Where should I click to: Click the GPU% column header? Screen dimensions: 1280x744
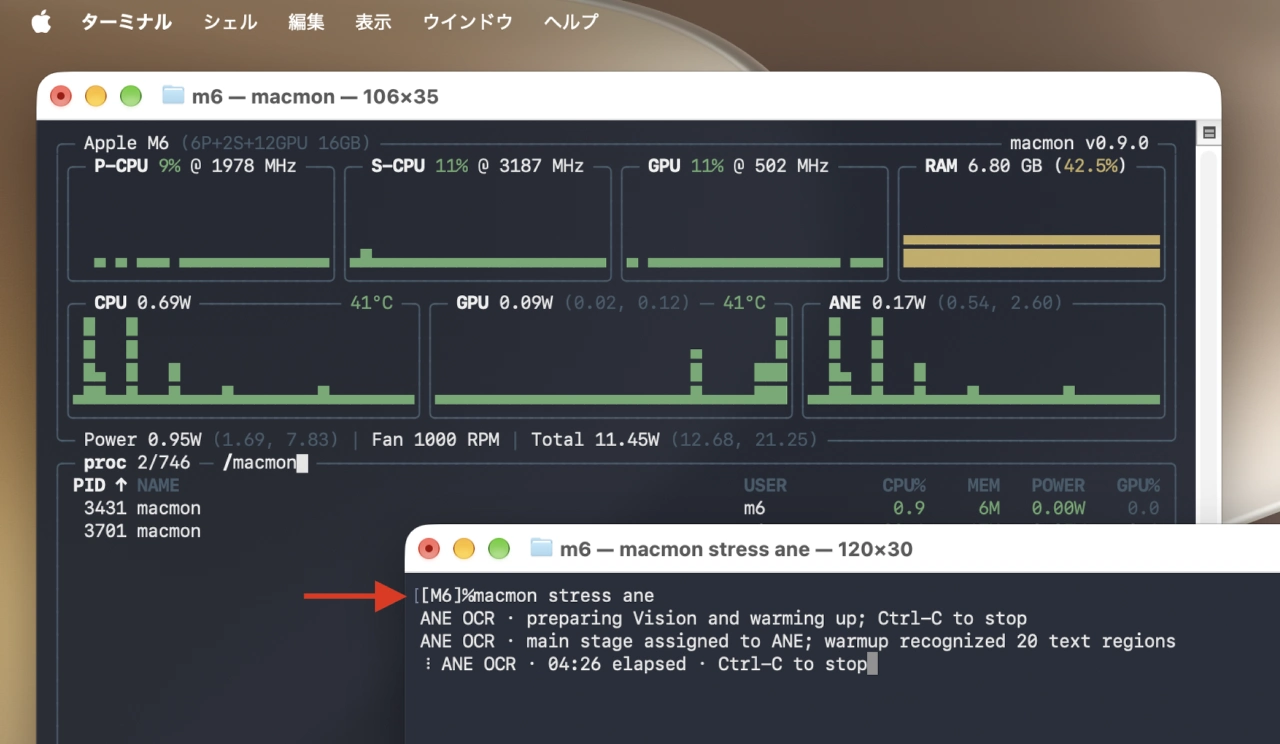tap(1138, 485)
